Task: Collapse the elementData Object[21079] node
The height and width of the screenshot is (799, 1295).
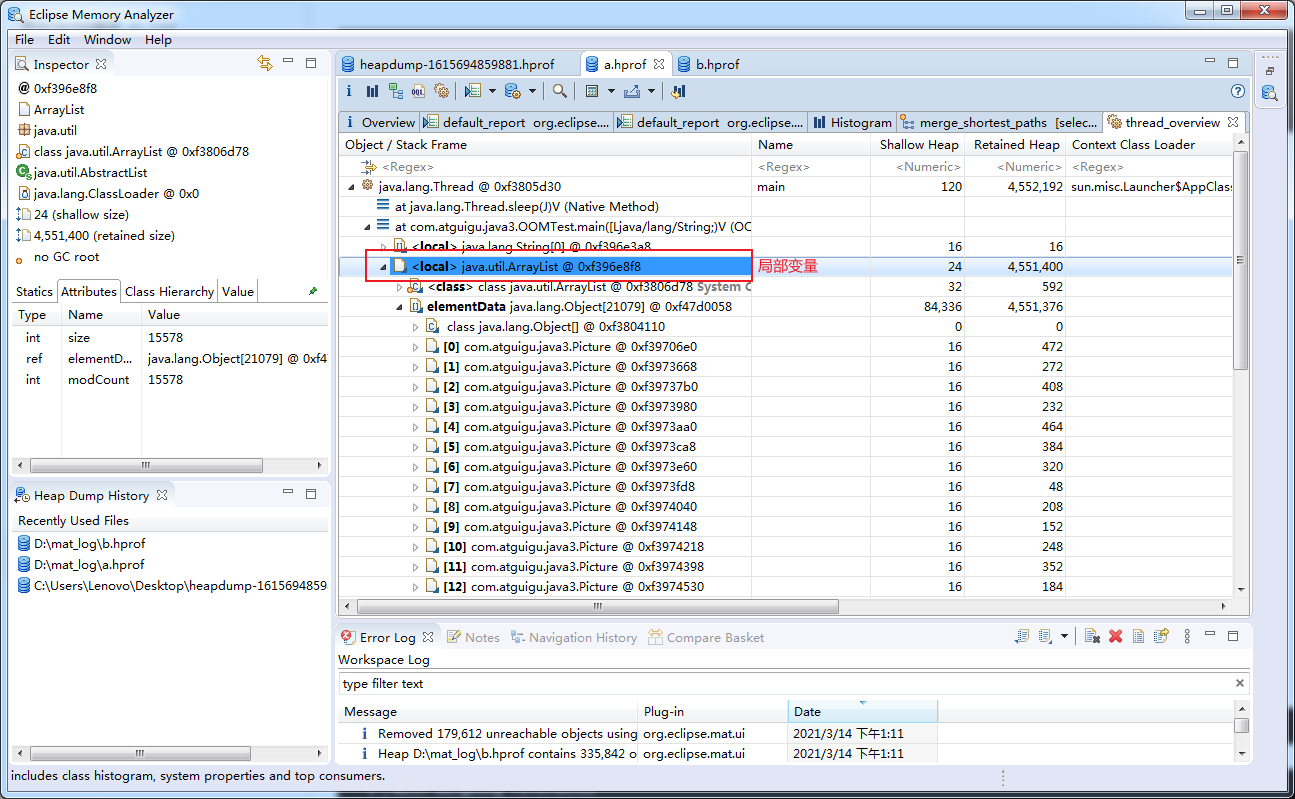Action: 400,307
